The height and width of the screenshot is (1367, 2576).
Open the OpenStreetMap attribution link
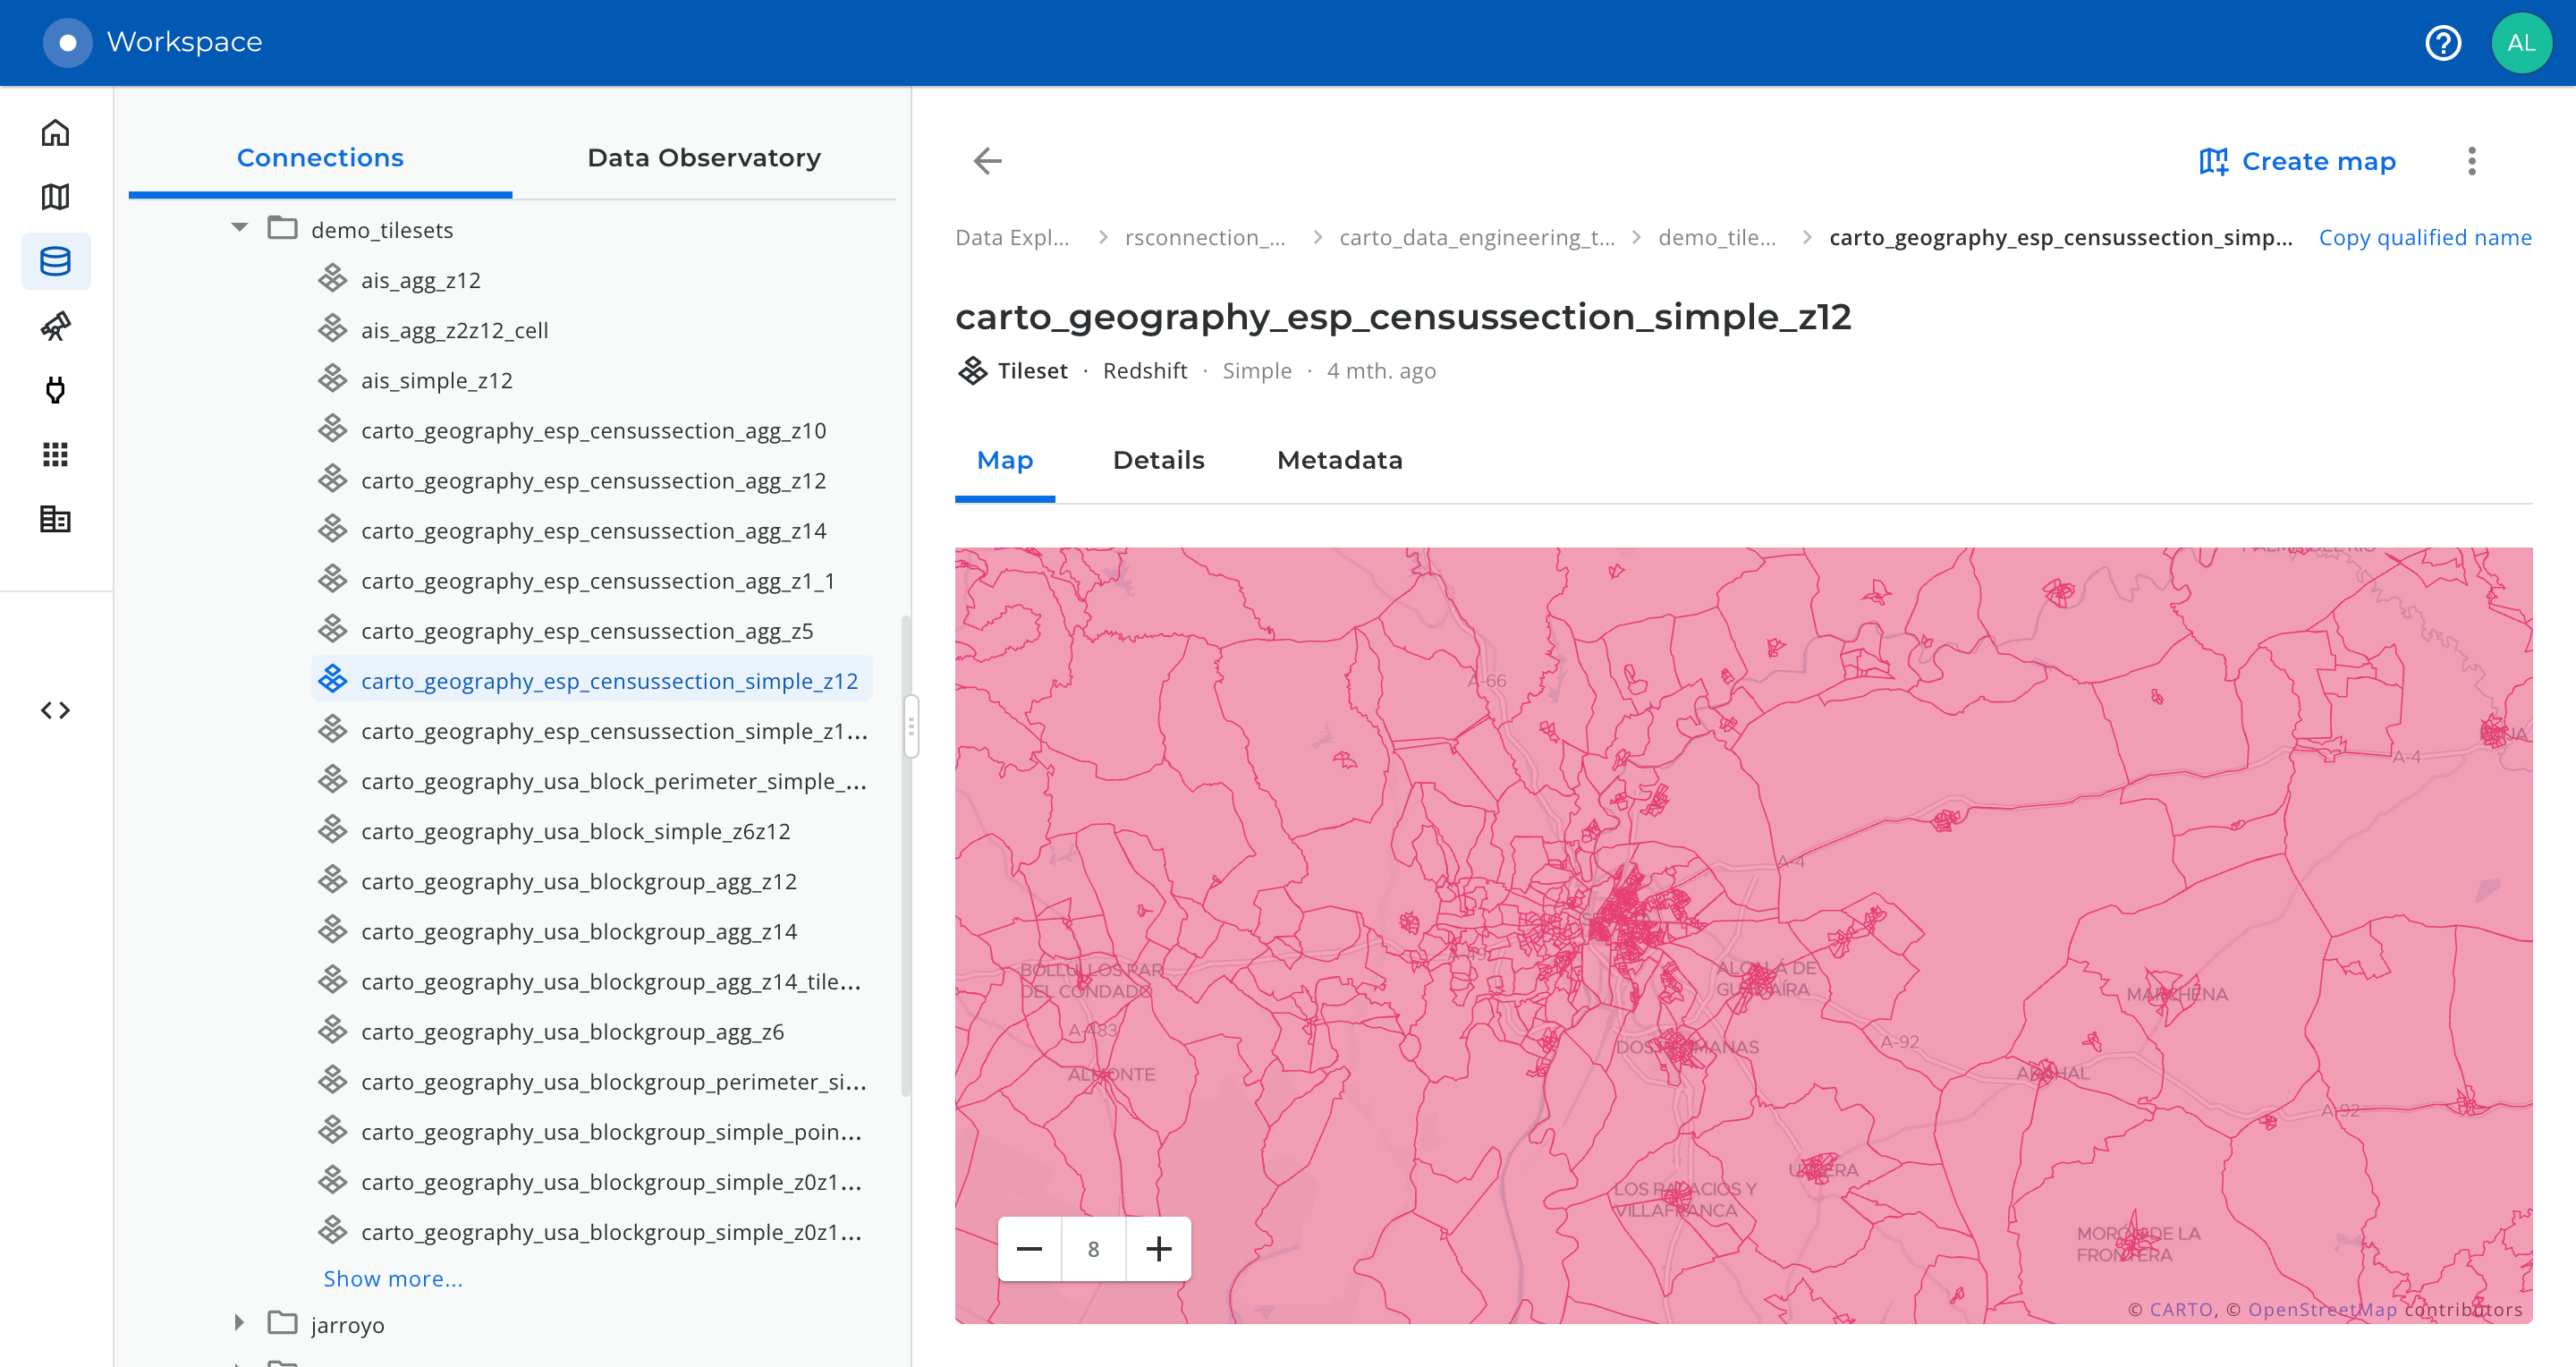(x=2322, y=1310)
